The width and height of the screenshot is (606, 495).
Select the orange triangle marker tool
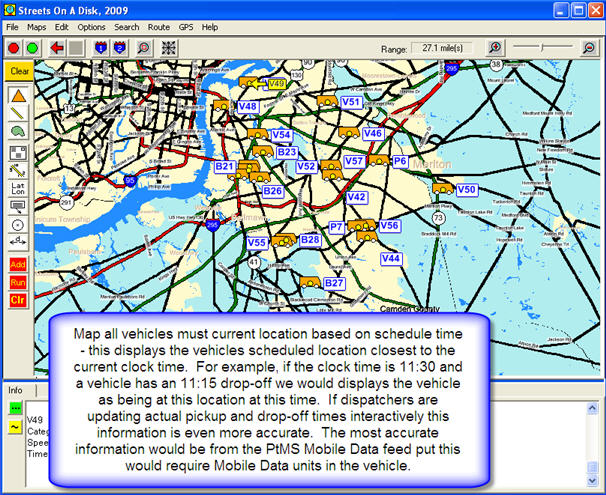[18, 96]
